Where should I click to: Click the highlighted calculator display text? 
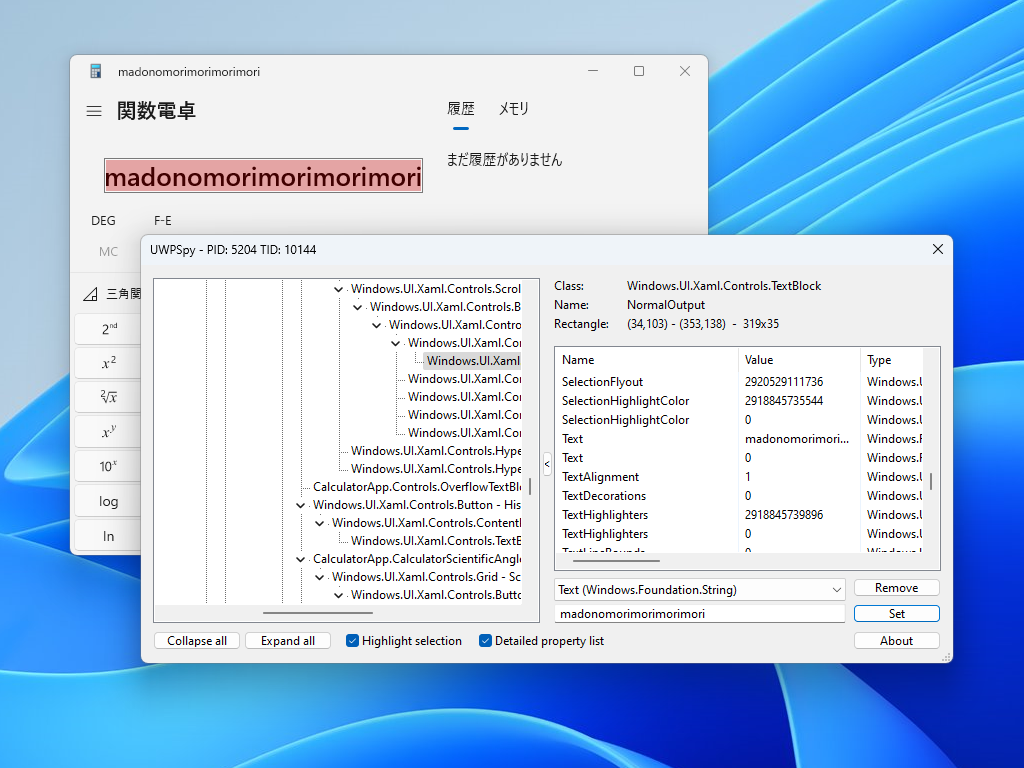click(263, 176)
